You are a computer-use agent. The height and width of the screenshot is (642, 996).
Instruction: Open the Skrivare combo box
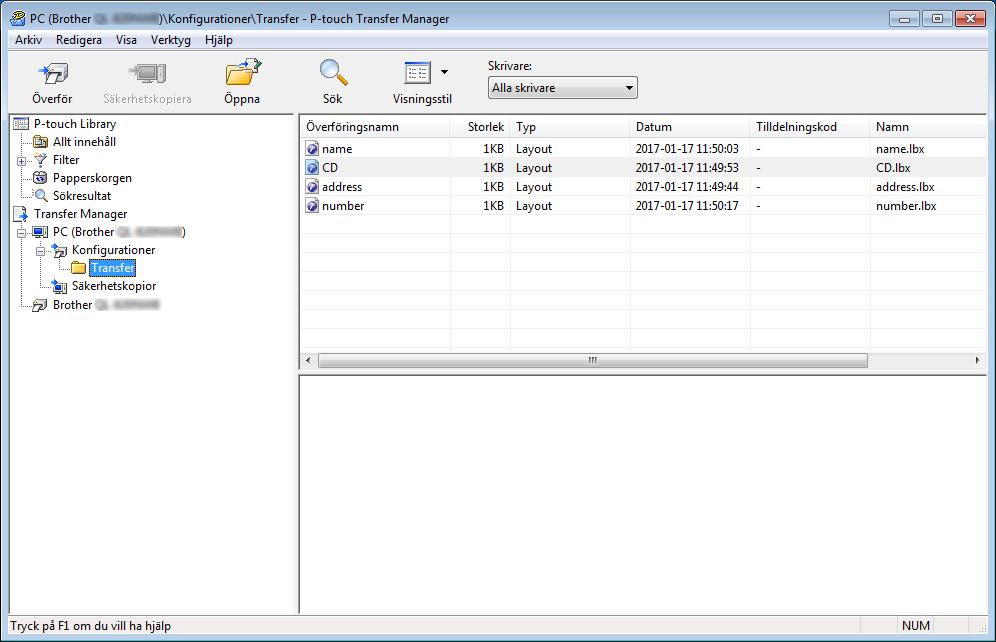(563, 88)
